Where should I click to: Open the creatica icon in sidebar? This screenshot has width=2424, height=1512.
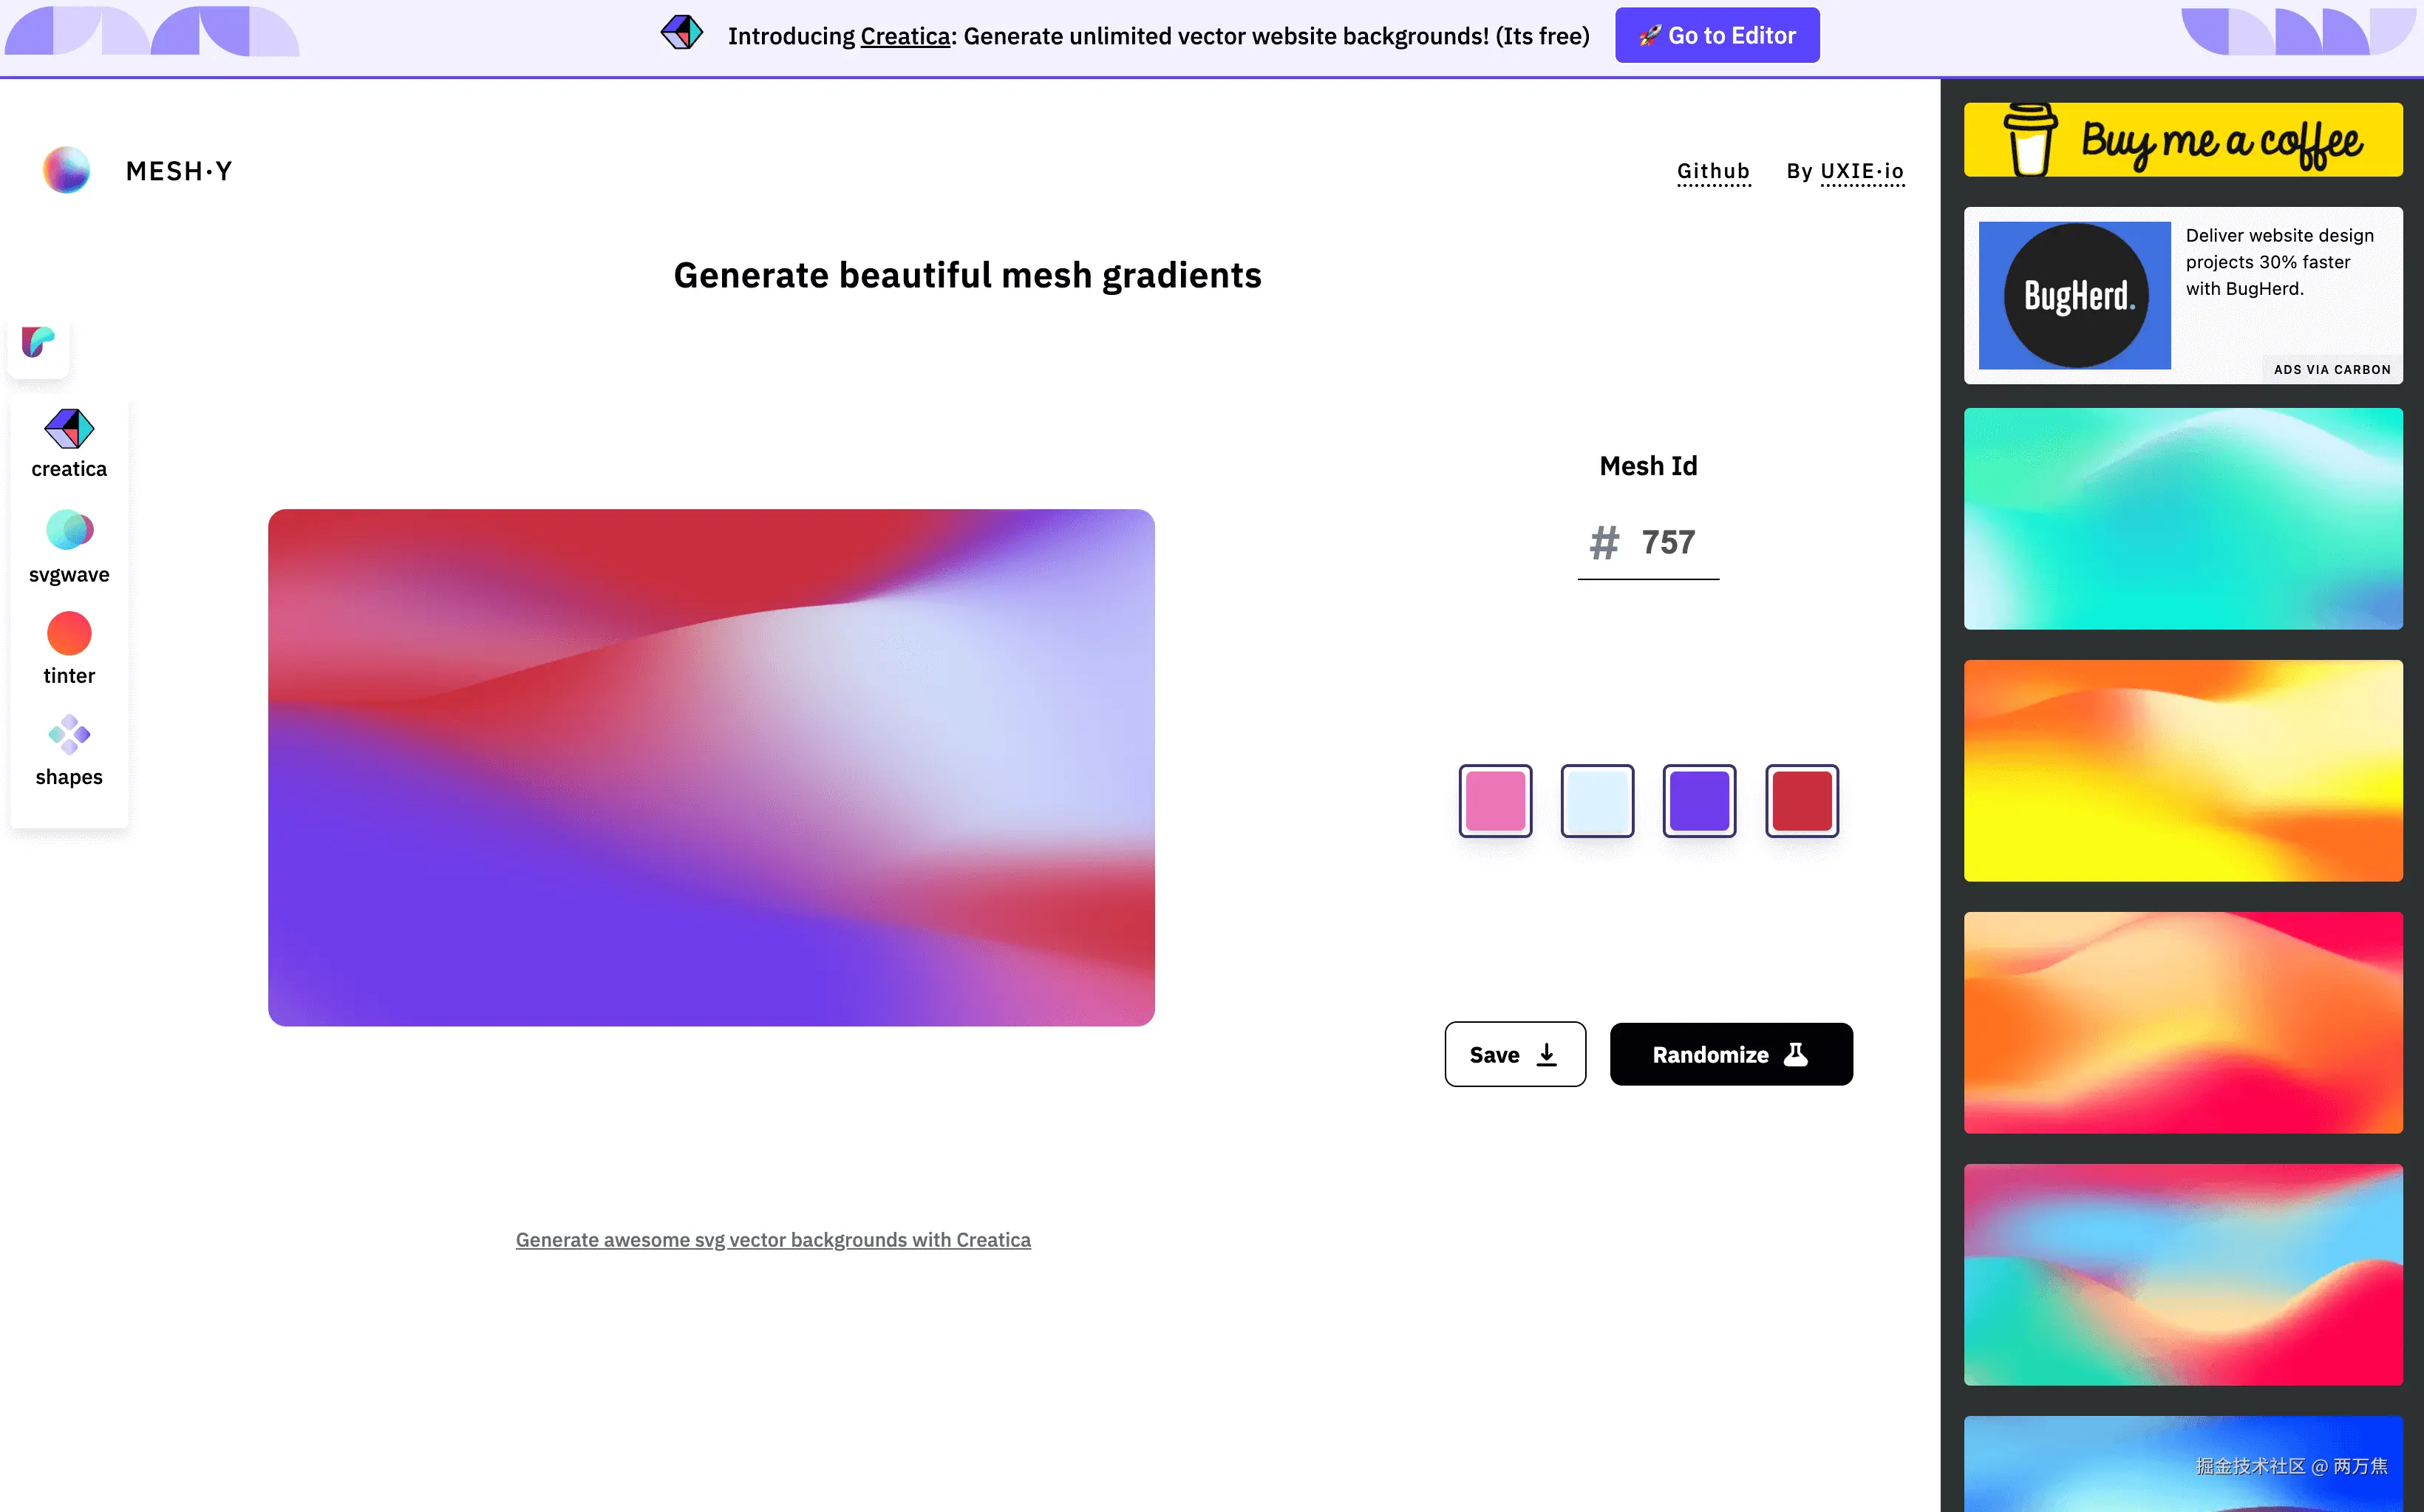tap(69, 430)
